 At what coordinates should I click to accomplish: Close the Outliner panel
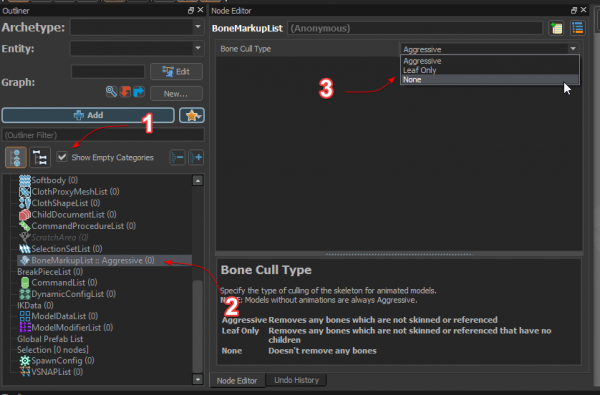pyautogui.click(x=200, y=10)
